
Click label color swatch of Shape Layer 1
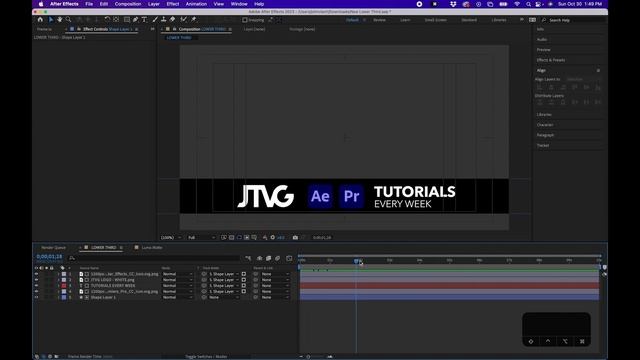(64, 297)
